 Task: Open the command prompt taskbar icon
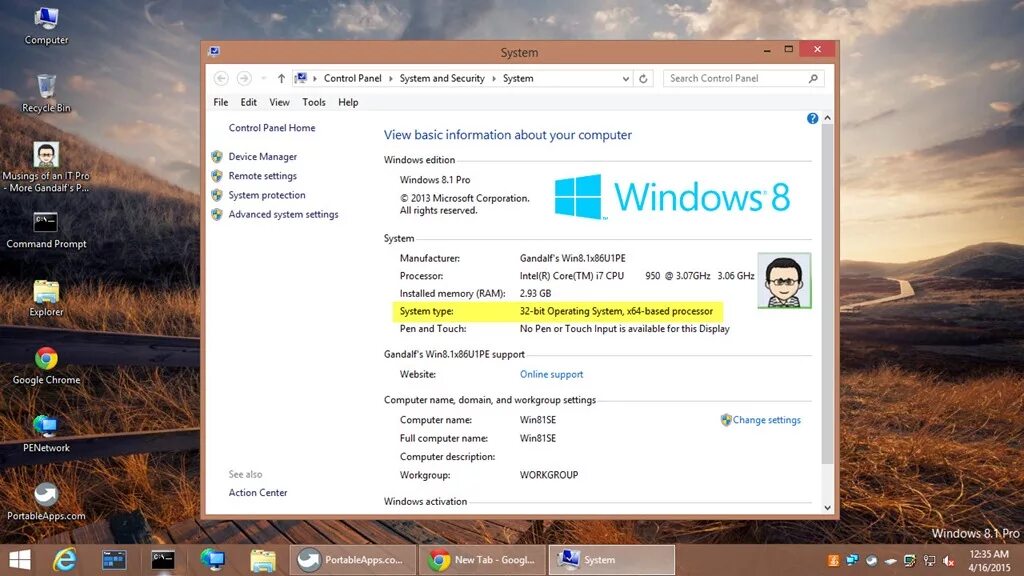coord(163,560)
